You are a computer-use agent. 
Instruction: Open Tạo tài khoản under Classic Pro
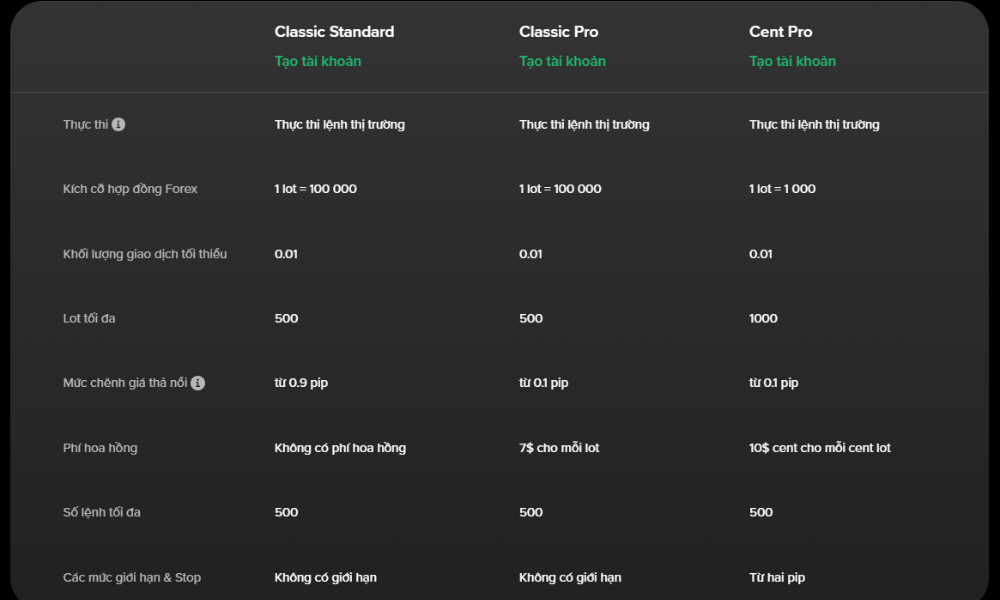tap(562, 61)
